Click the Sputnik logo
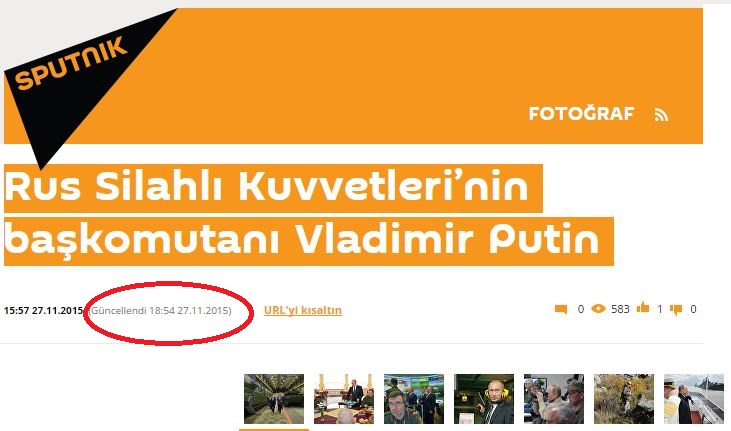The height and width of the screenshot is (431, 731). tap(70, 65)
